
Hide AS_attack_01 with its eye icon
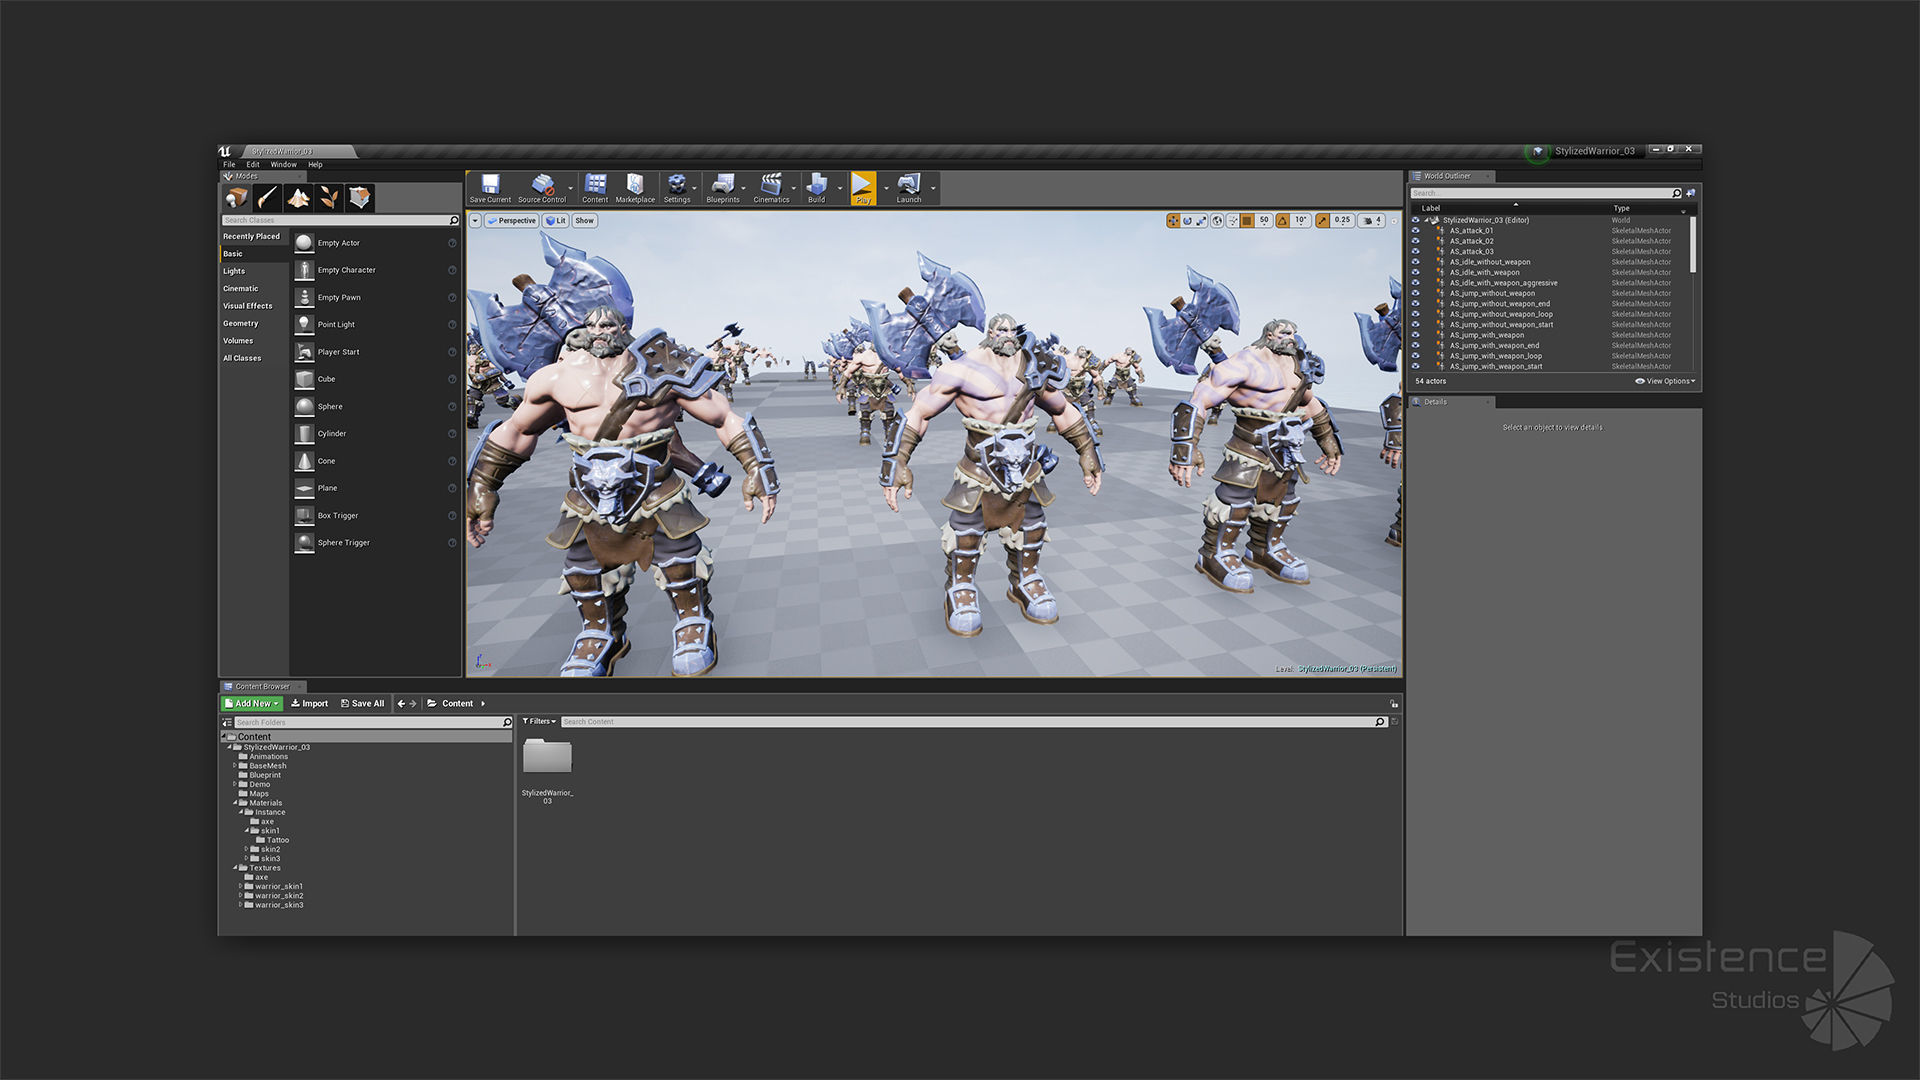[1415, 231]
